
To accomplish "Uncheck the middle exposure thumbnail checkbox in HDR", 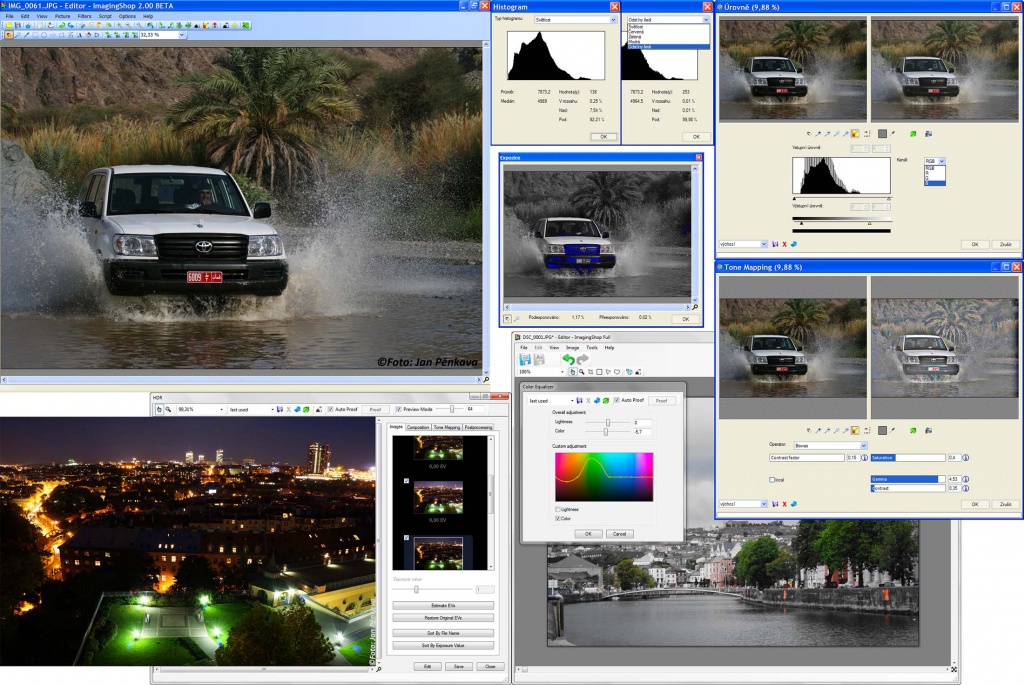I will pos(406,481).
